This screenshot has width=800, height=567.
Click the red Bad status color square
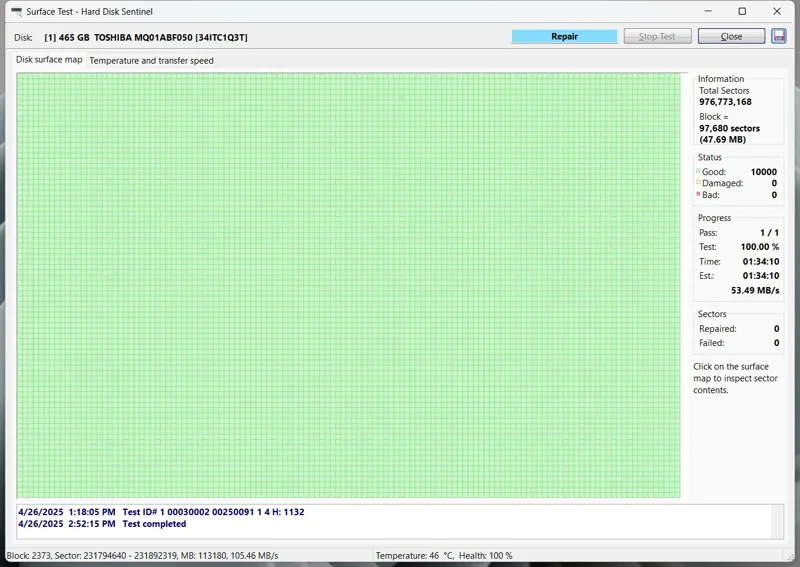pyautogui.click(x=698, y=195)
